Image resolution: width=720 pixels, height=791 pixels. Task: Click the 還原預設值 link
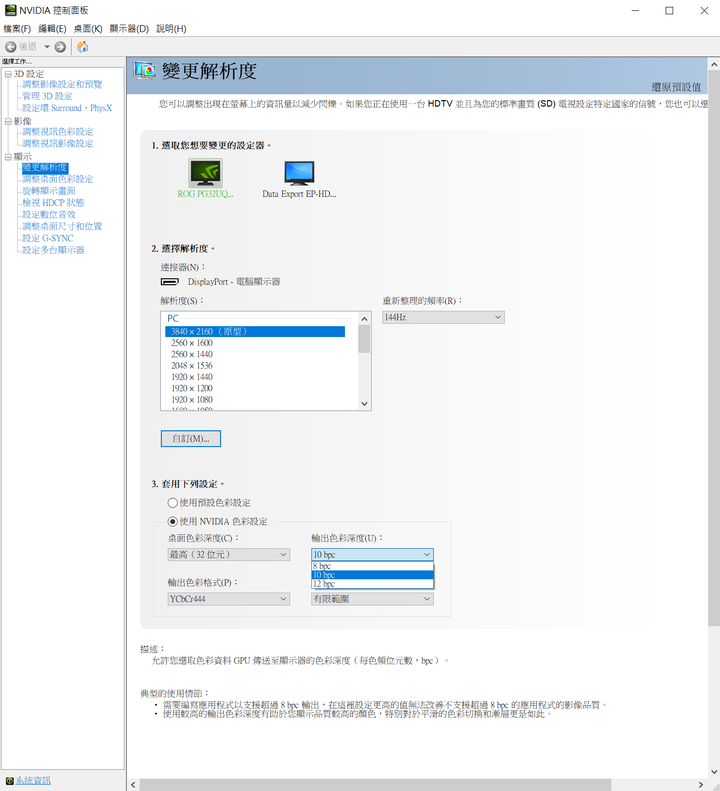(x=676, y=87)
